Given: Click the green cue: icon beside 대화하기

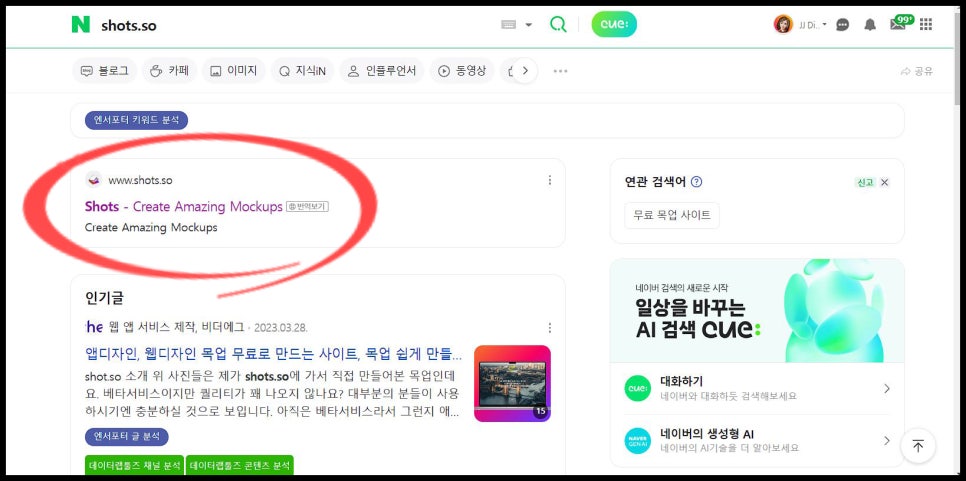Looking at the screenshot, I should (637, 389).
